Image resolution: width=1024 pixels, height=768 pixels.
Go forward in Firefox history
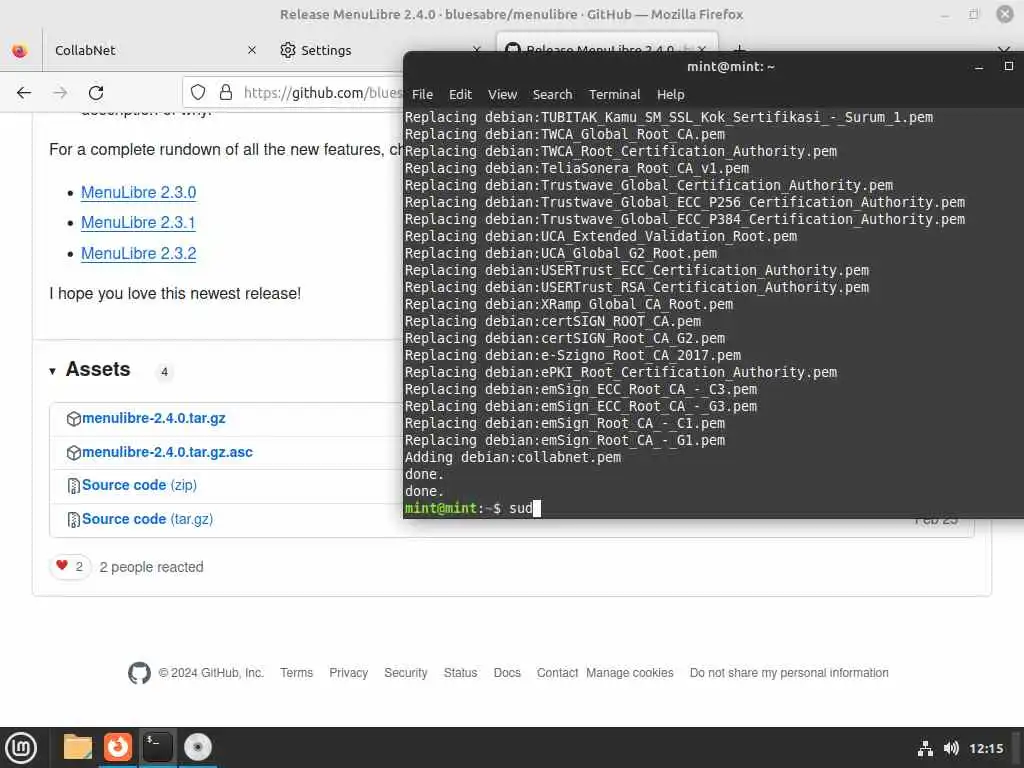(60, 93)
